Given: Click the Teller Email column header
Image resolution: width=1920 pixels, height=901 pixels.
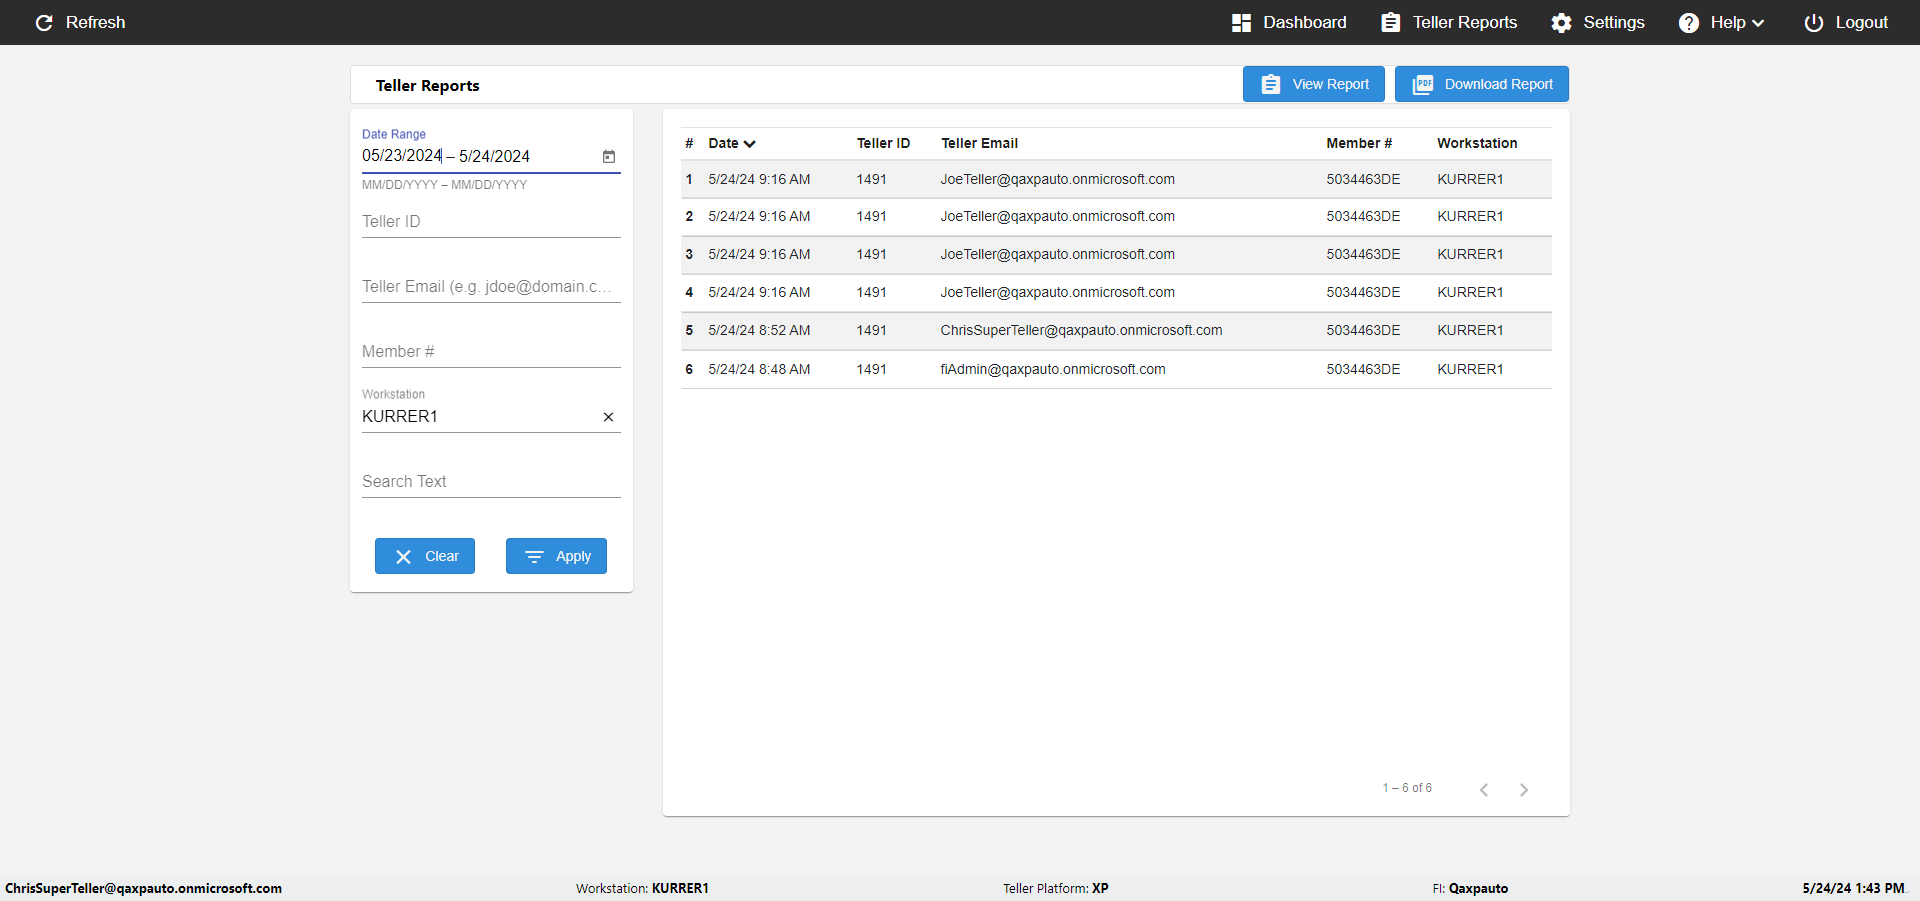Looking at the screenshot, I should pos(979,143).
